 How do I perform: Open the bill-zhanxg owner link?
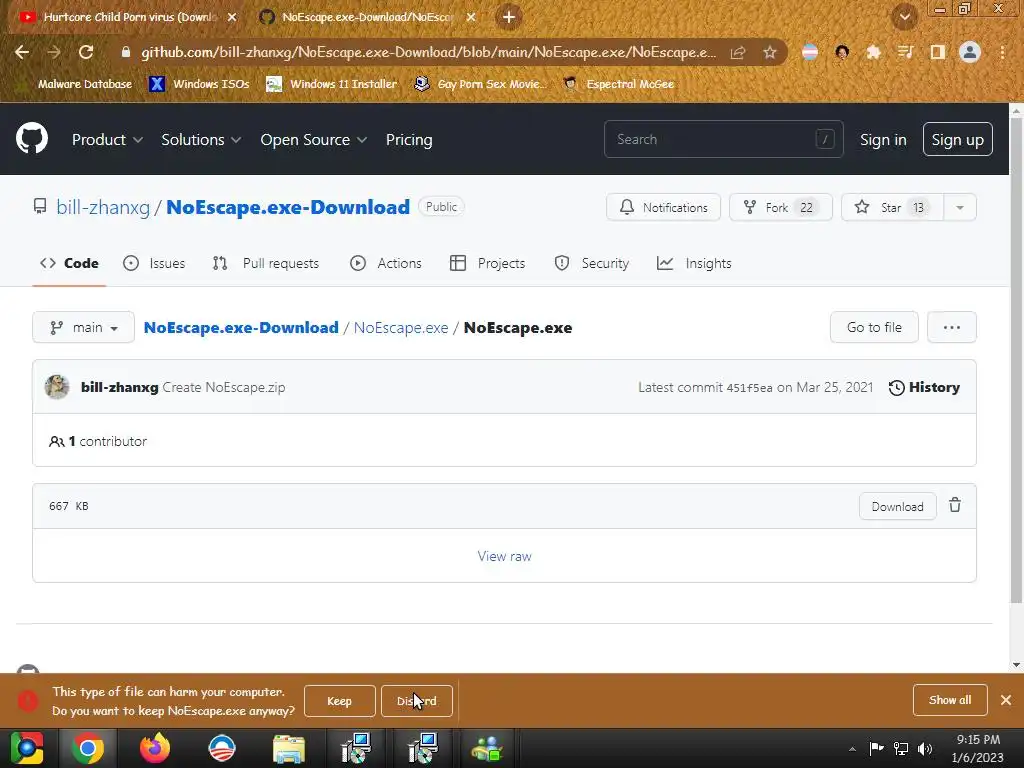[x=103, y=208]
